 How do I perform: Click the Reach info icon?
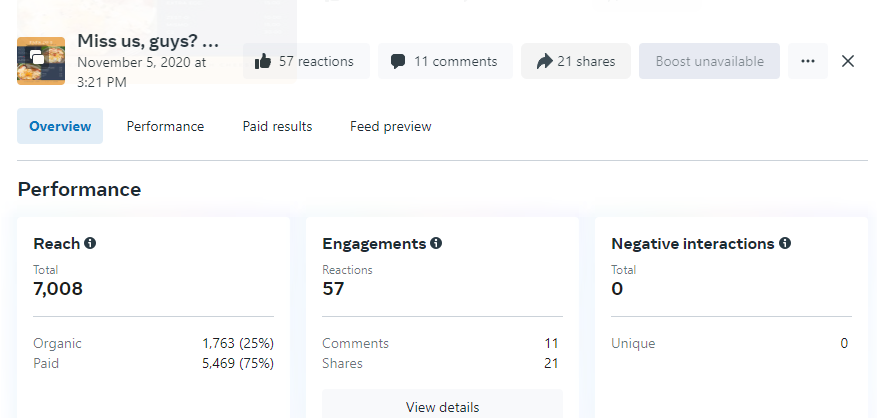pyautogui.click(x=91, y=243)
